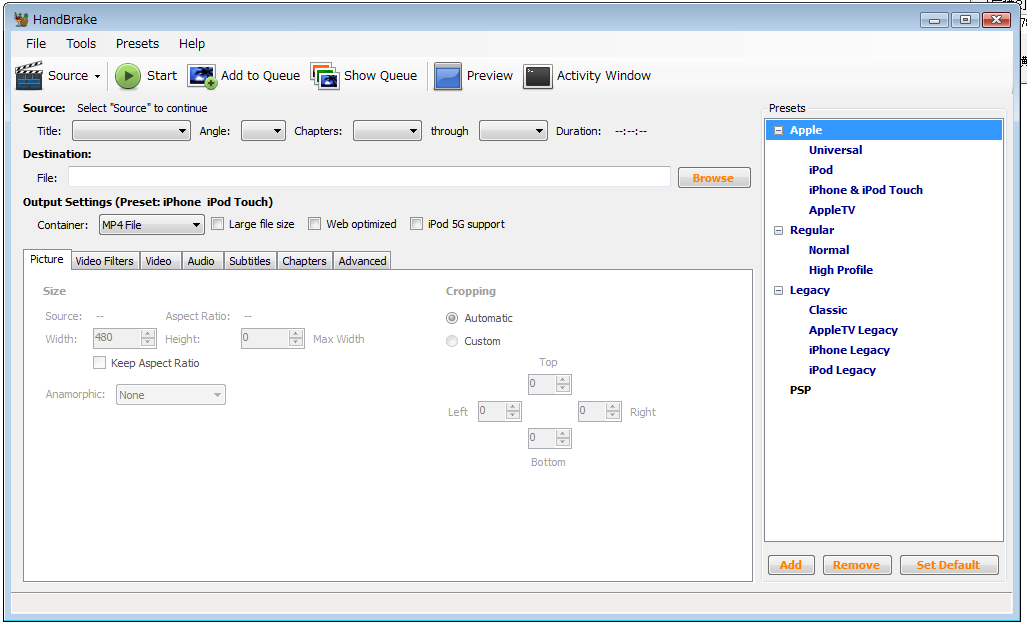Collapse the Apple presets group

779,130
